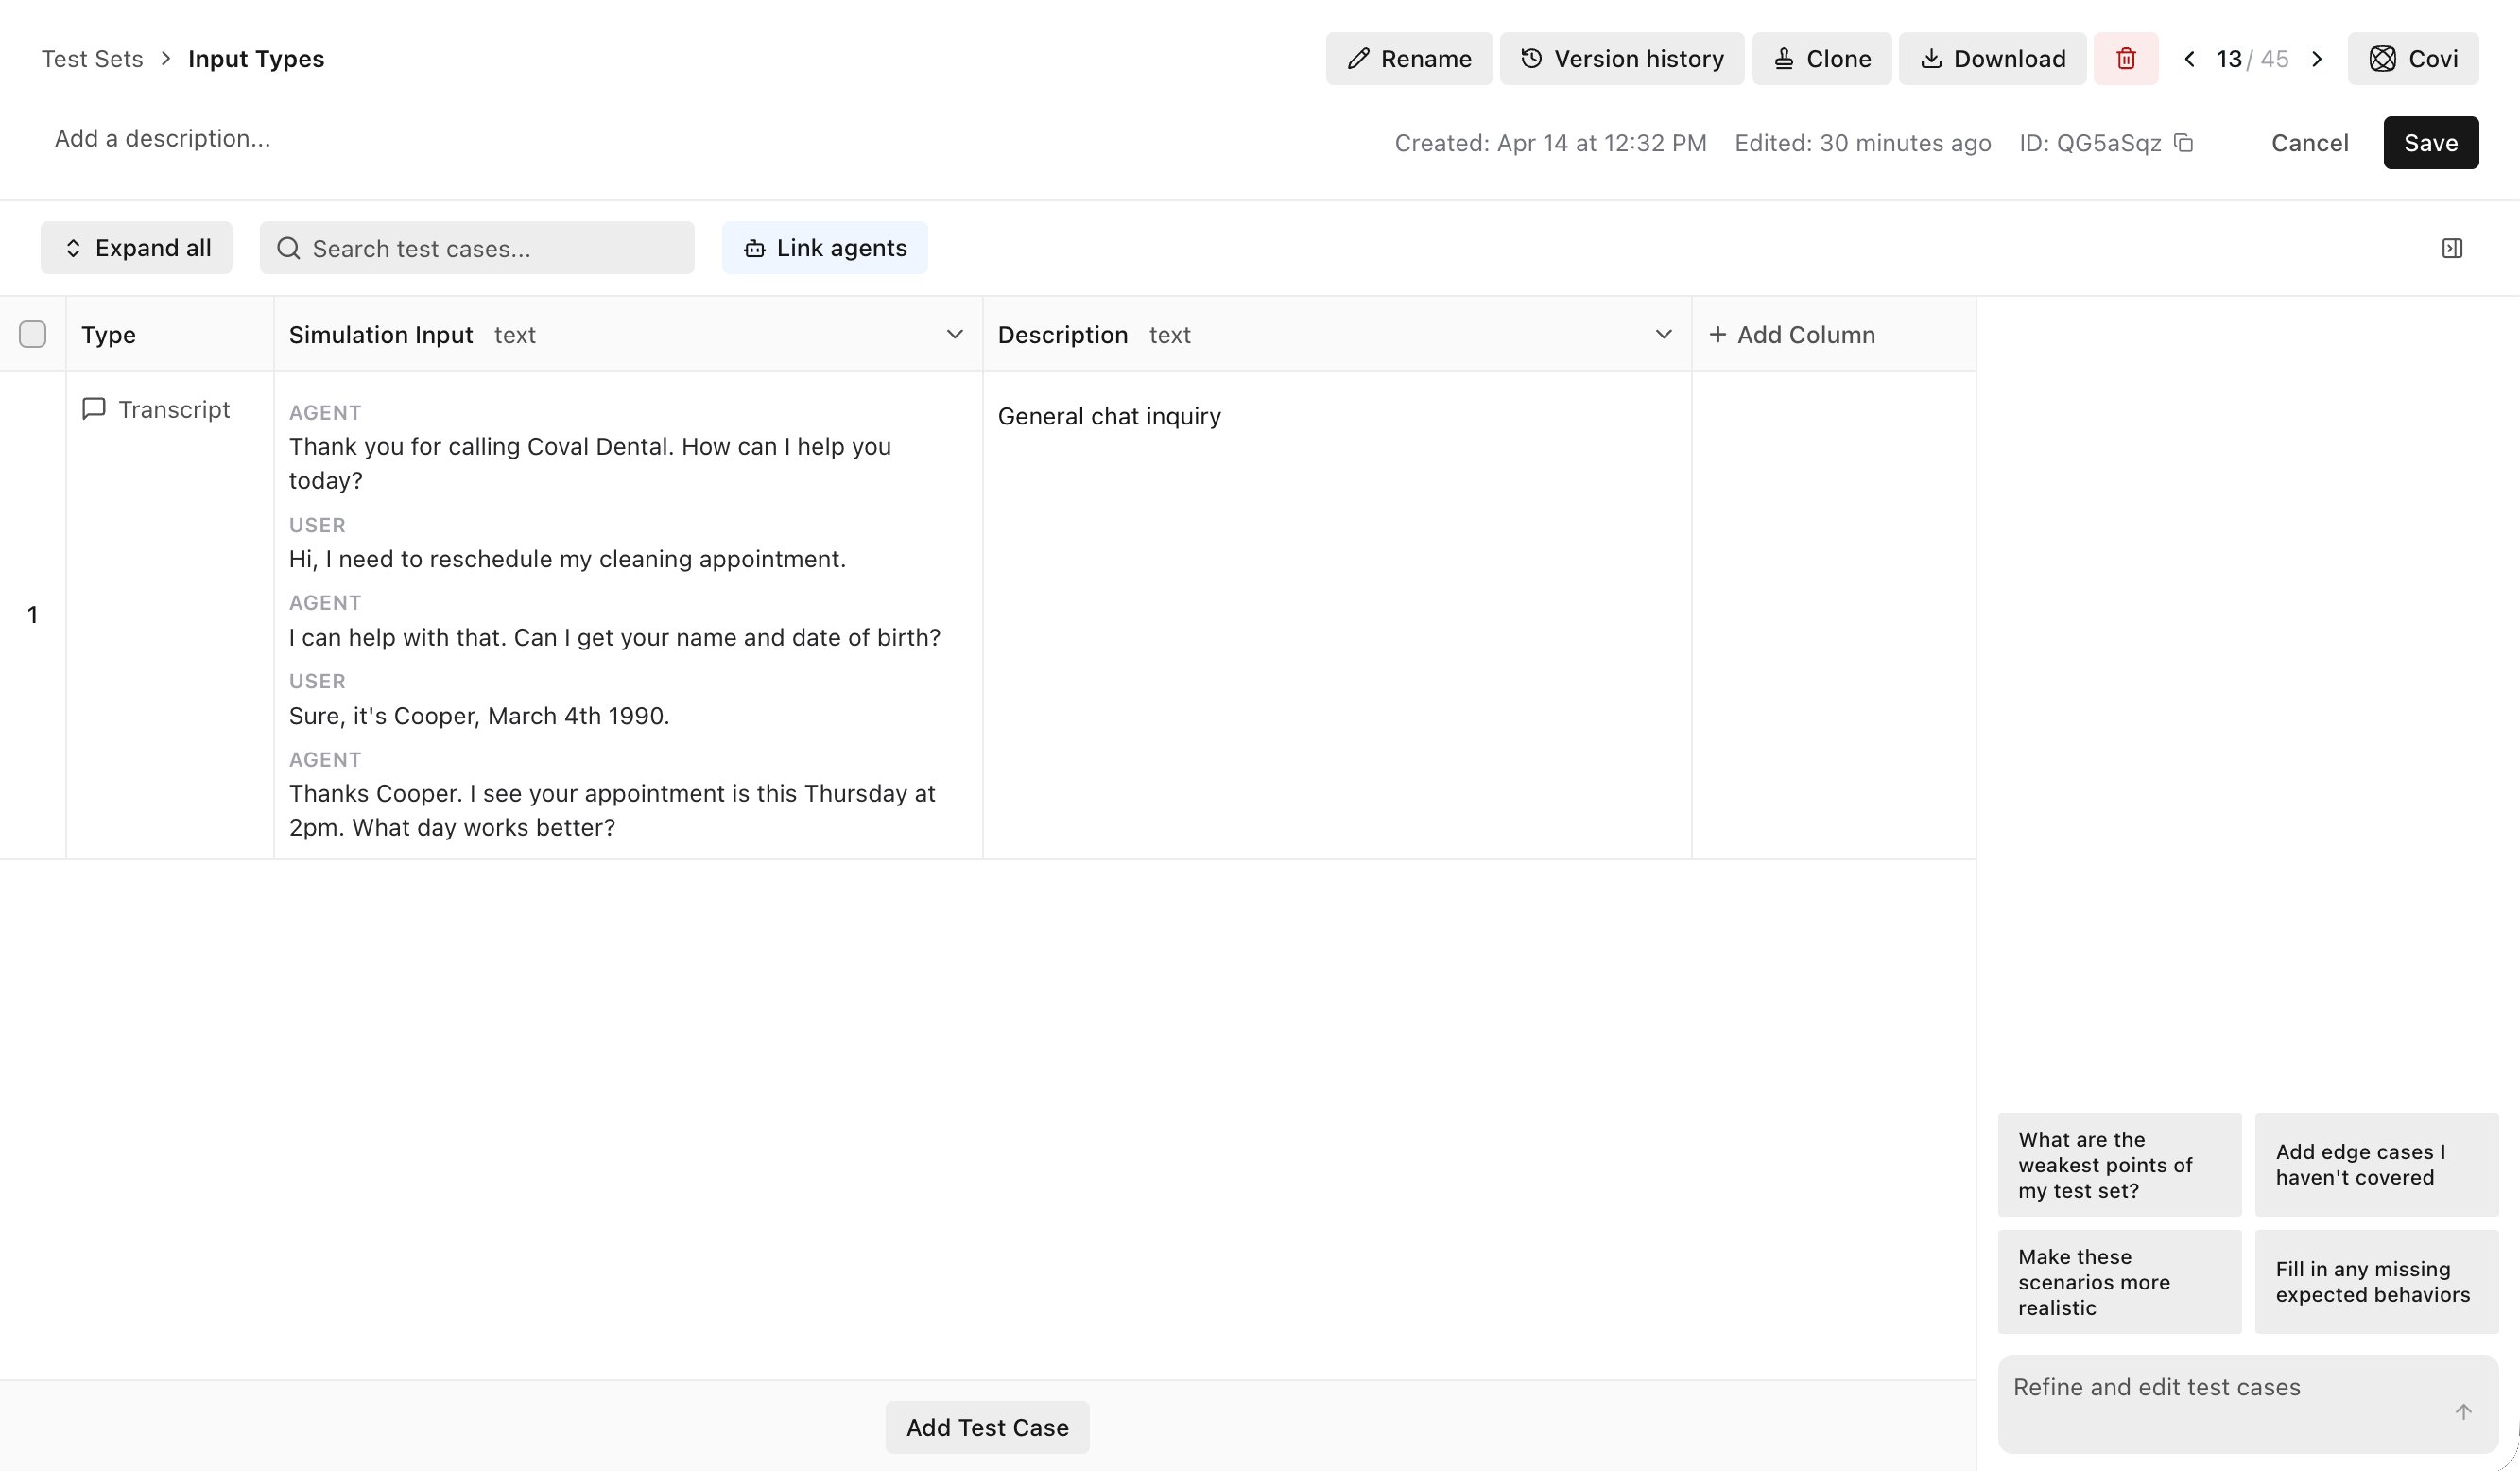2520x1471 pixels.
Task: Open the Covi assistant
Action: click(2413, 59)
